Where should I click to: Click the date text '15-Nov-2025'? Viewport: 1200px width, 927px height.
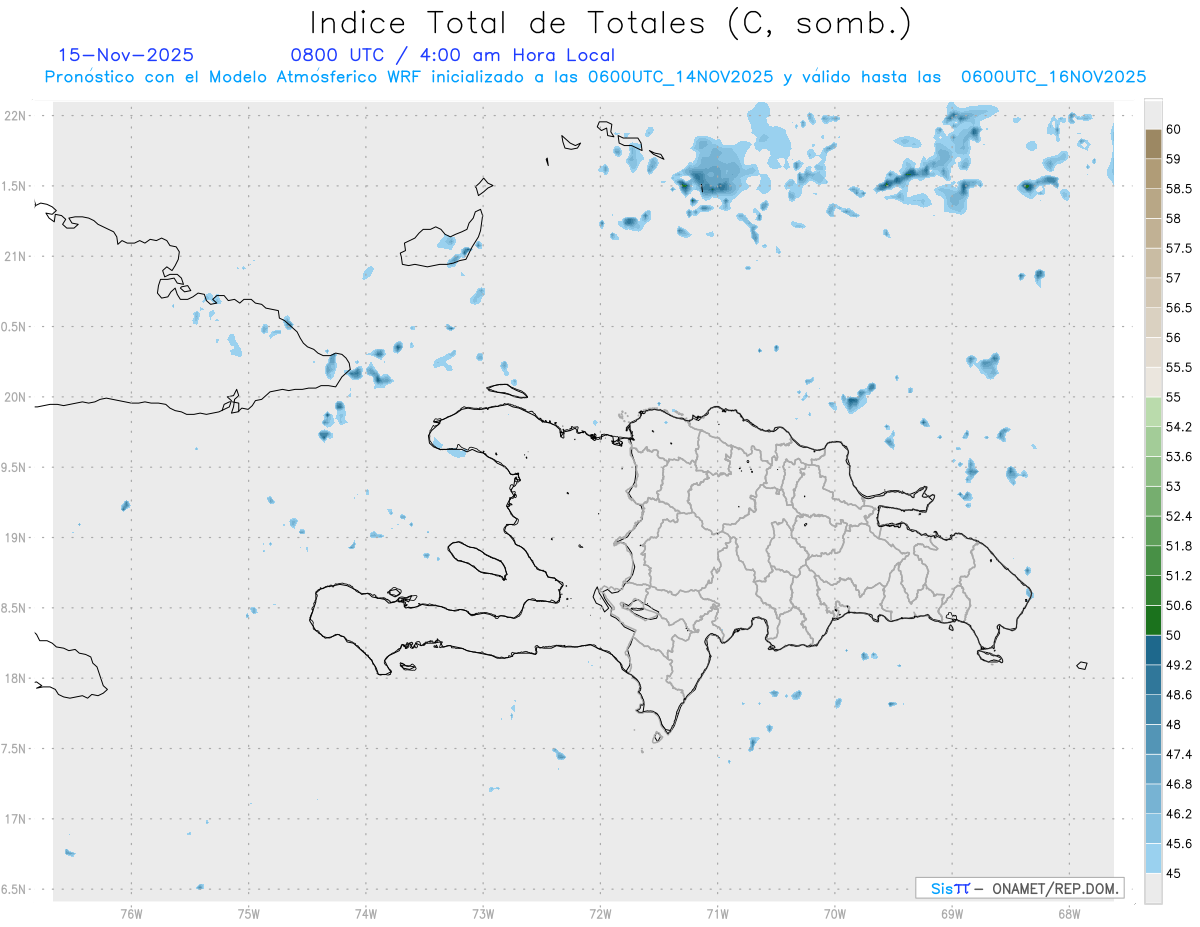[126, 55]
